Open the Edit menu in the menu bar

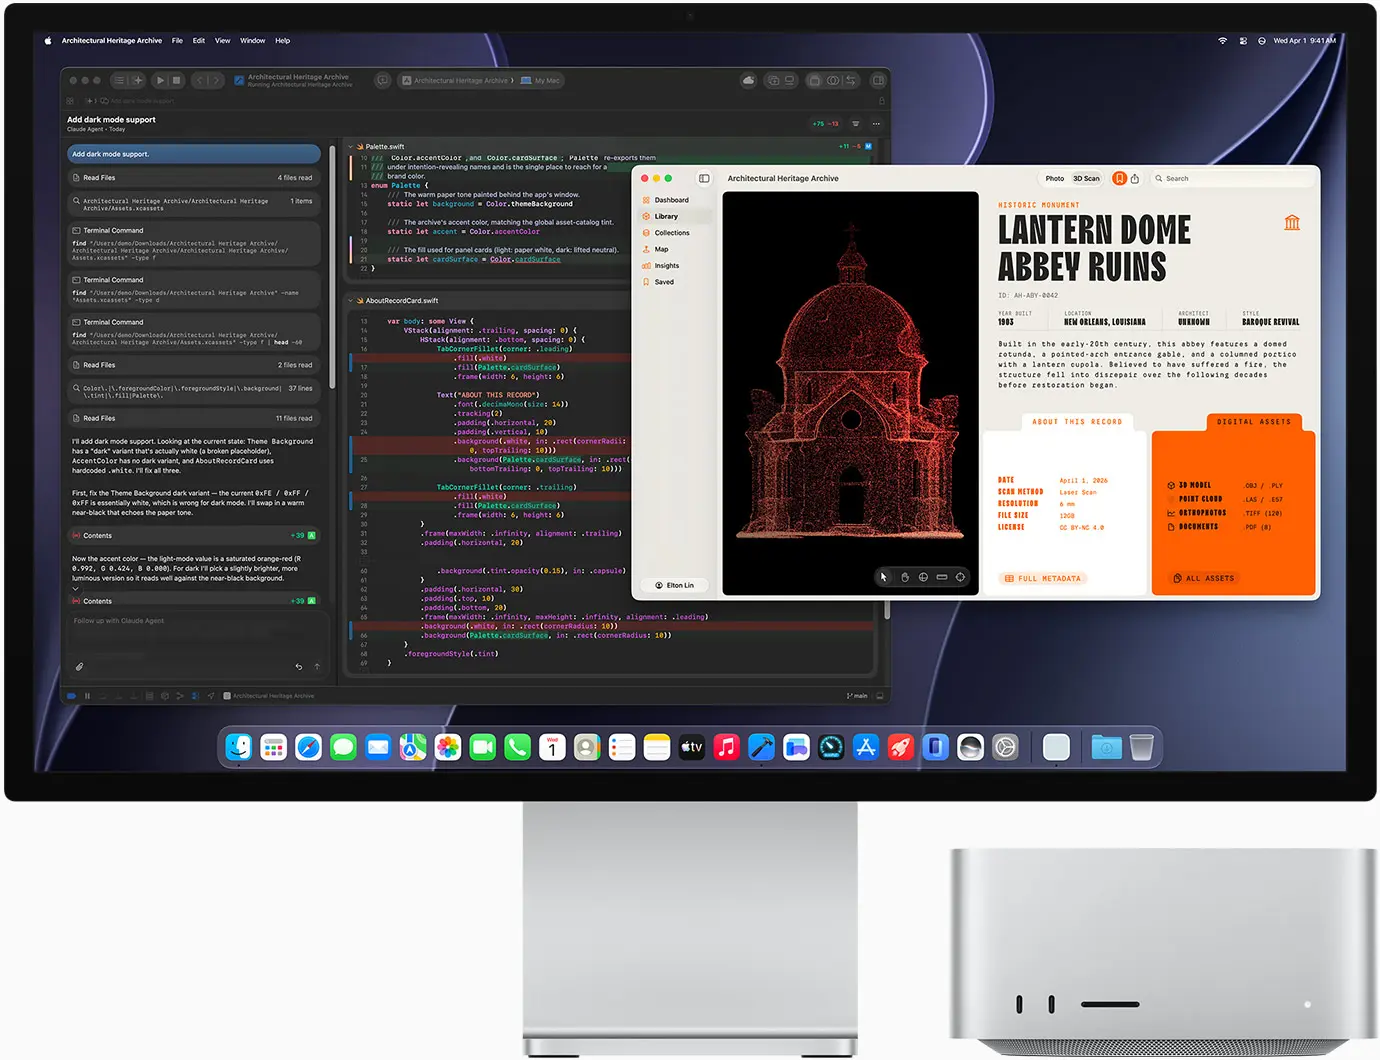(x=199, y=41)
